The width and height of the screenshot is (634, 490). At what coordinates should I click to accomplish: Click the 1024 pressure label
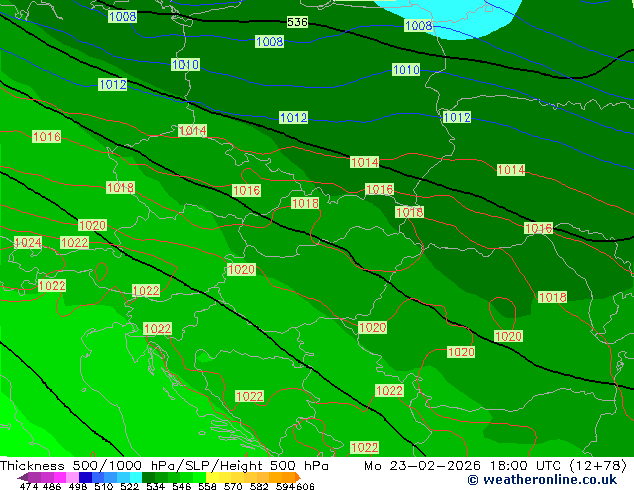(x=28, y=243)
